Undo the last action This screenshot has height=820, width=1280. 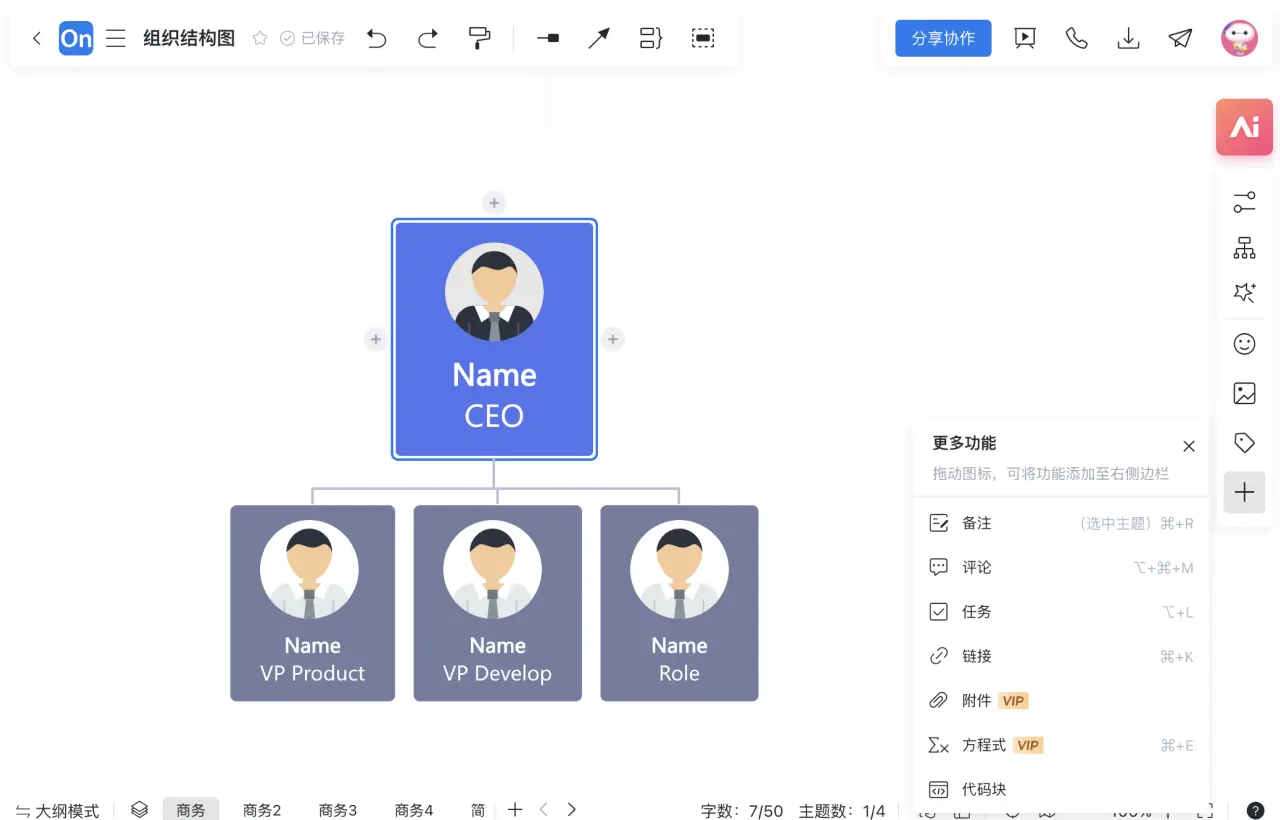[377, 38]
